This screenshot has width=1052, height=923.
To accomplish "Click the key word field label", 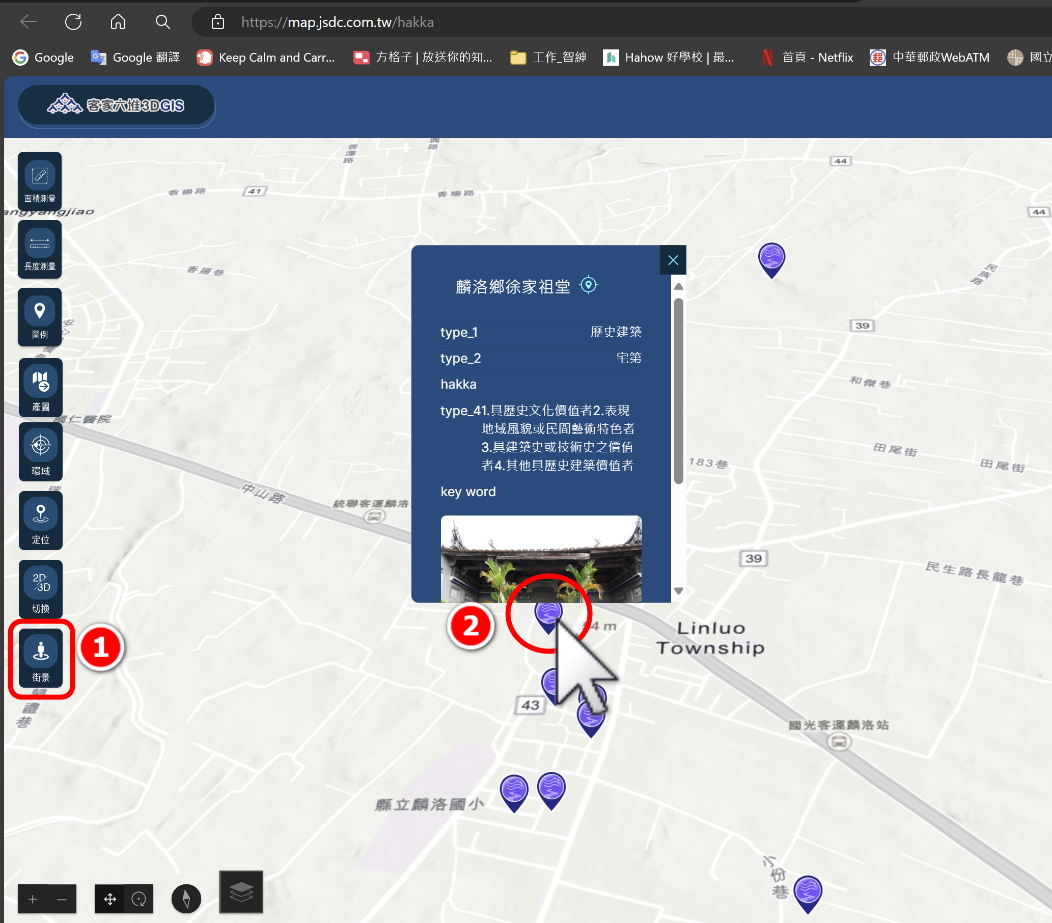I will (468, 492).
